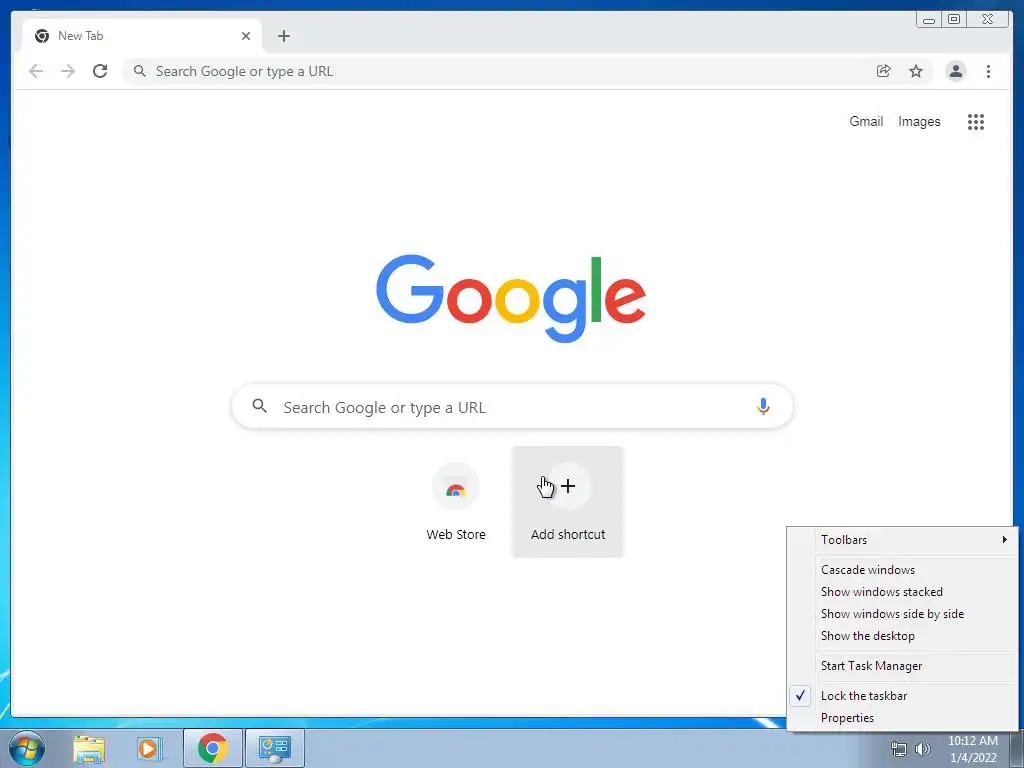Open the Images link
The height and width of the screenshot is (768, 1024).
point(919,121)
